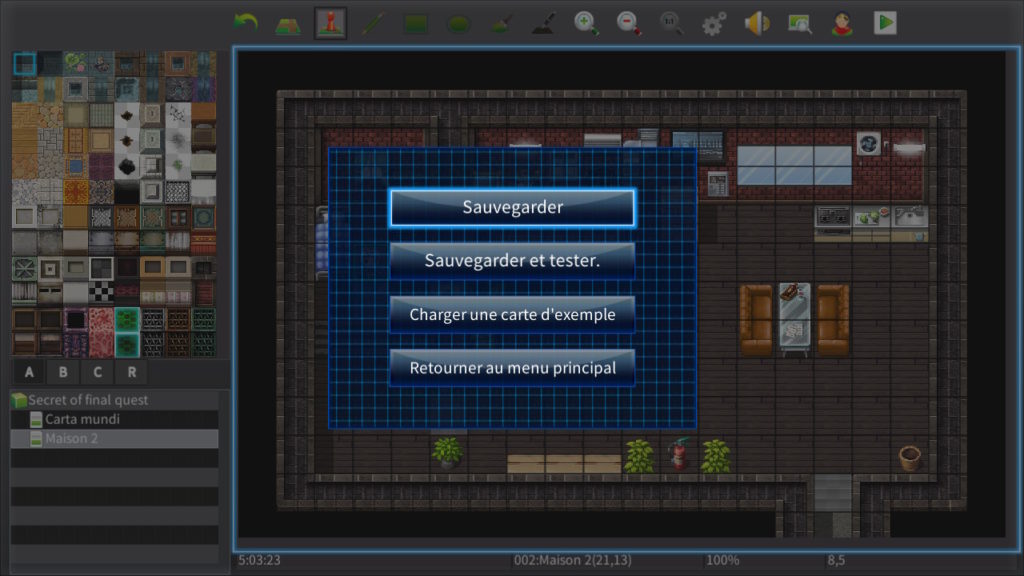Select the Ellipse drawing tool

458,25
